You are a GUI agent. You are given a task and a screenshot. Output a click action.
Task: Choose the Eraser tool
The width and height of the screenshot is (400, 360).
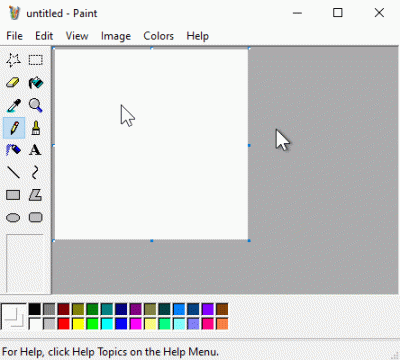14,83
